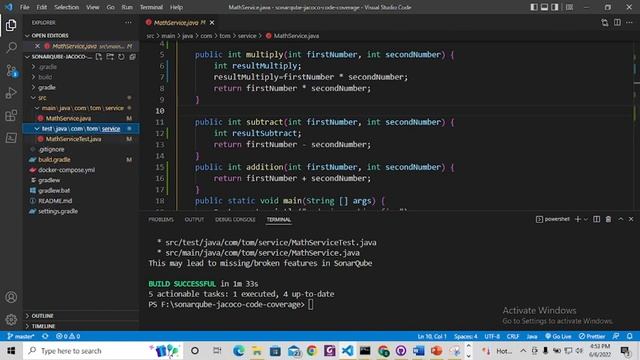Click the errors and warnings indicator
Screen dimensions: 640x360
click(68, 336)
